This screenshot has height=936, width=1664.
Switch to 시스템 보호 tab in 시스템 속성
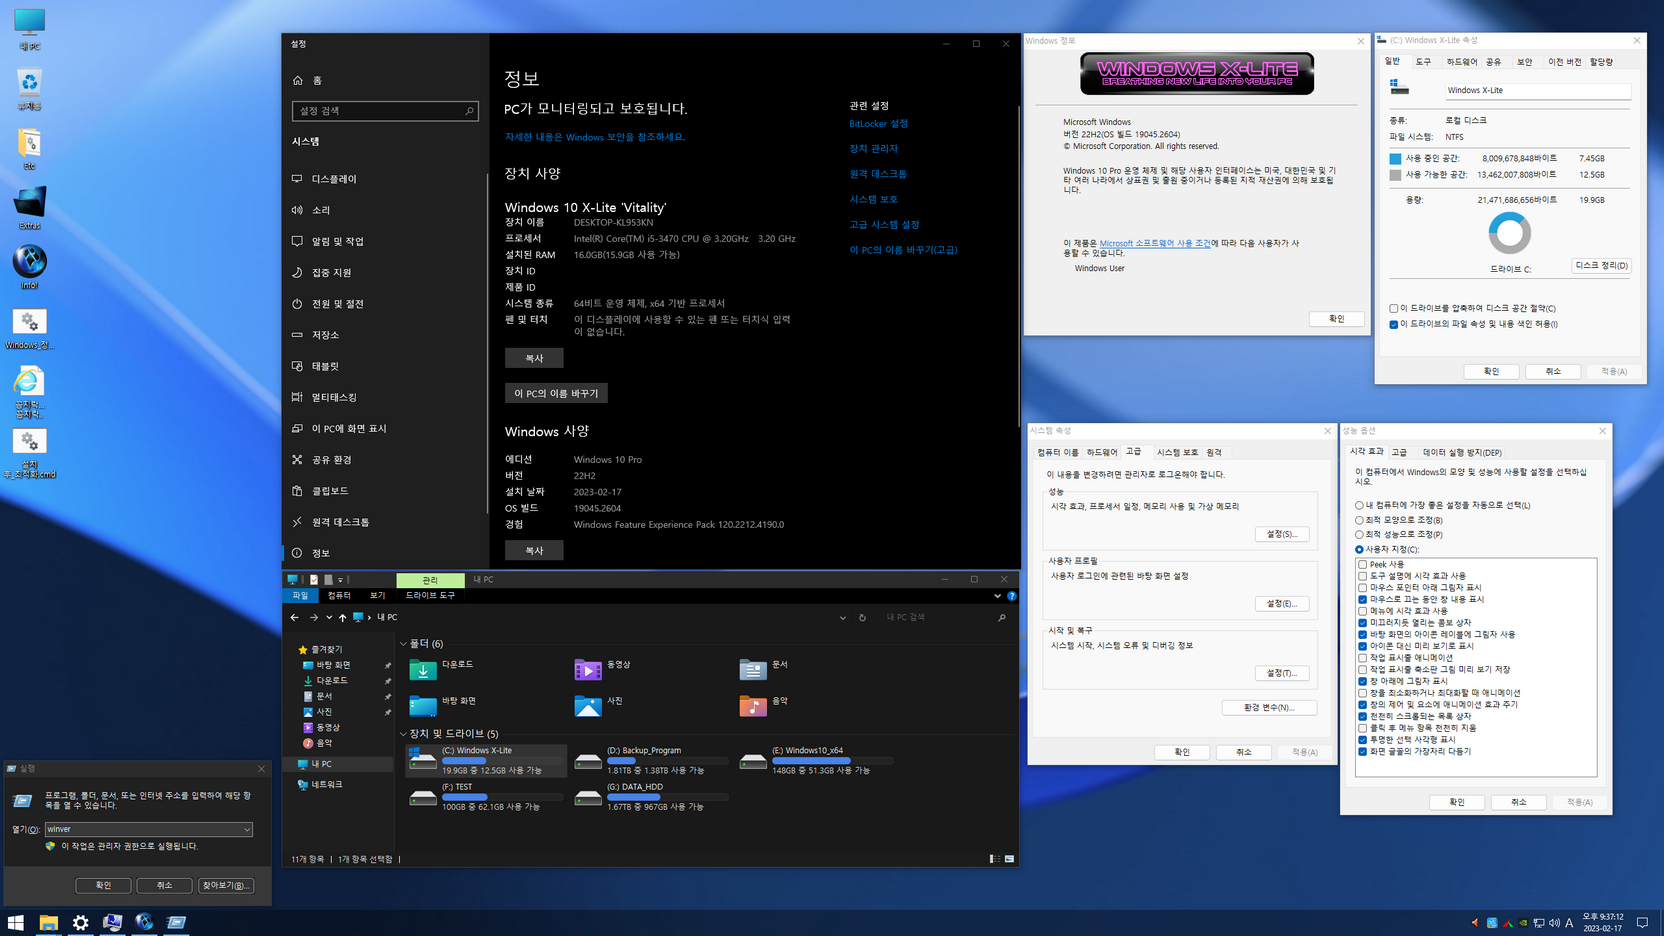[1177, 453]
